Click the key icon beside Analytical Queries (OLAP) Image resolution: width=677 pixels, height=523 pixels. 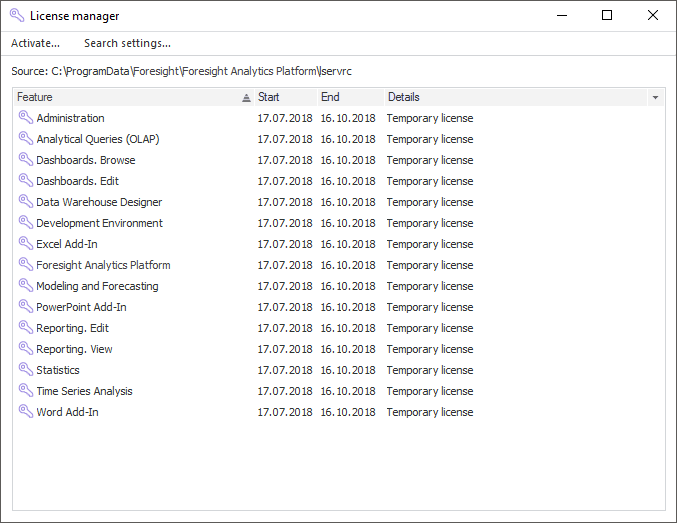point(25,139)
